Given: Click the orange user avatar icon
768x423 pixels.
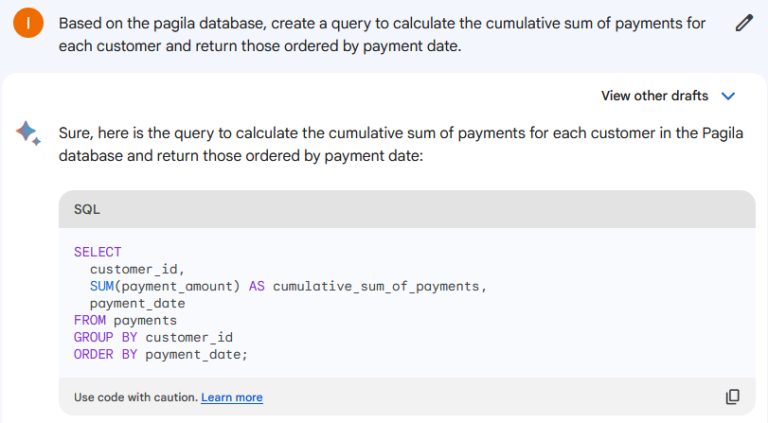Looking at the screenshot, I should [30, 23].
